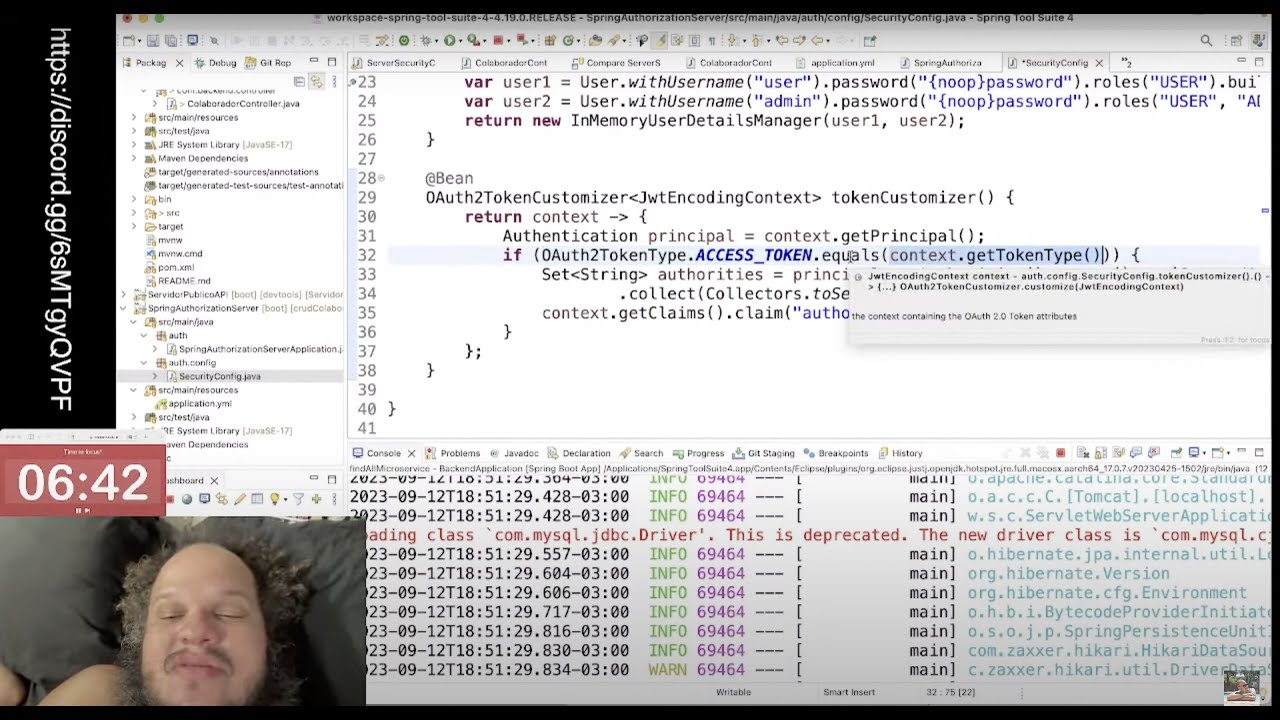Switch to the History tab
The image size is (1280, 720).
point(899,453)
